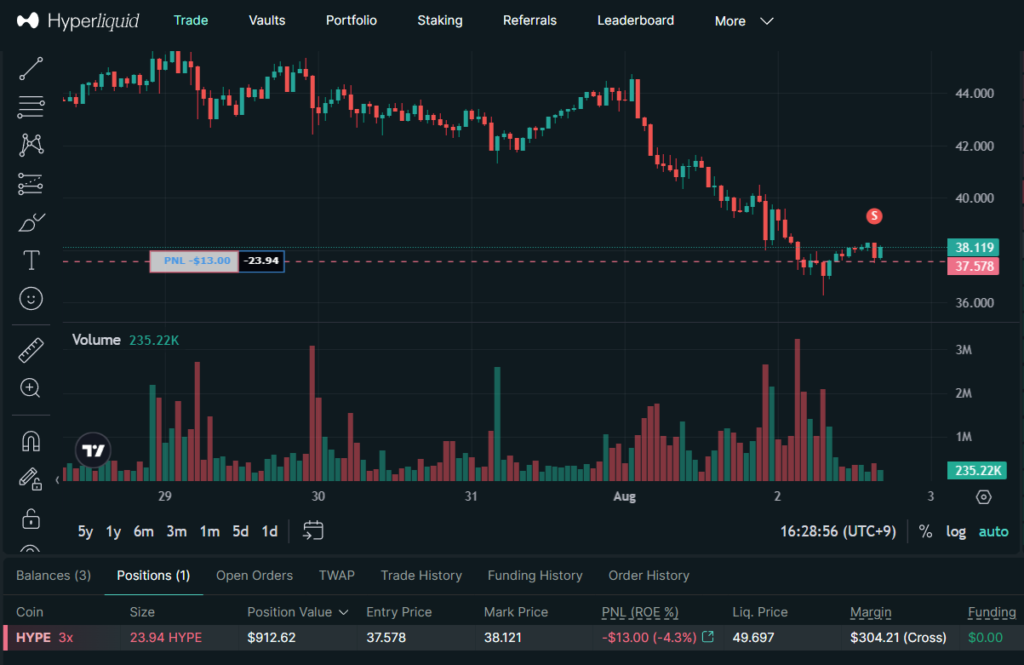Expand the More menu

tap(744, 21)
